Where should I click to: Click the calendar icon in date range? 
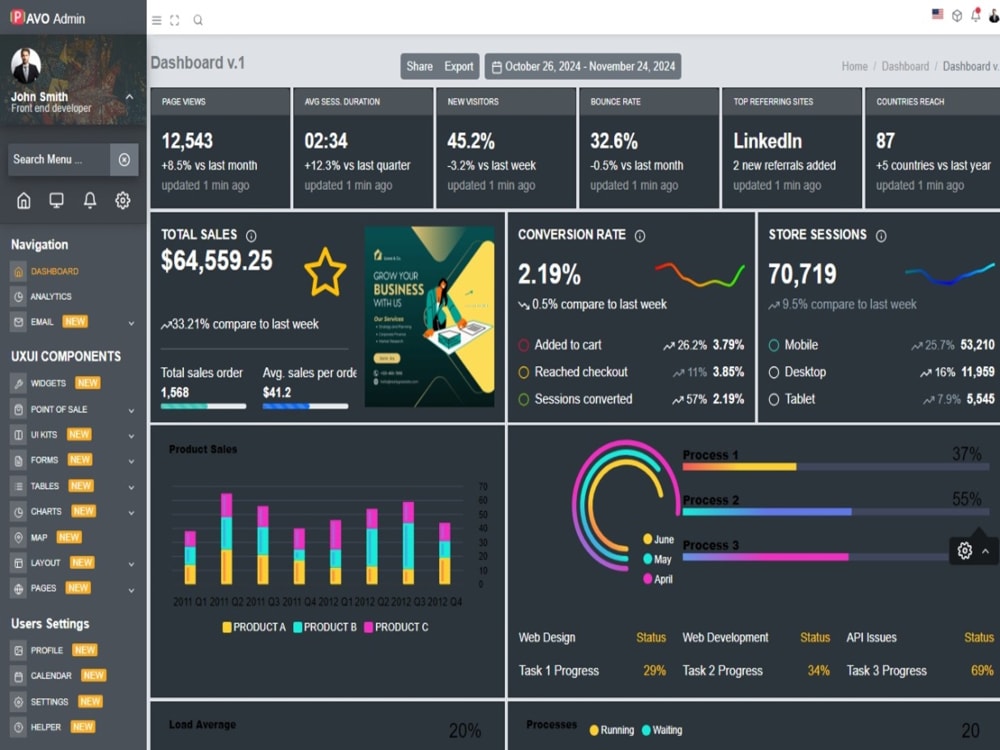point(497,67)
